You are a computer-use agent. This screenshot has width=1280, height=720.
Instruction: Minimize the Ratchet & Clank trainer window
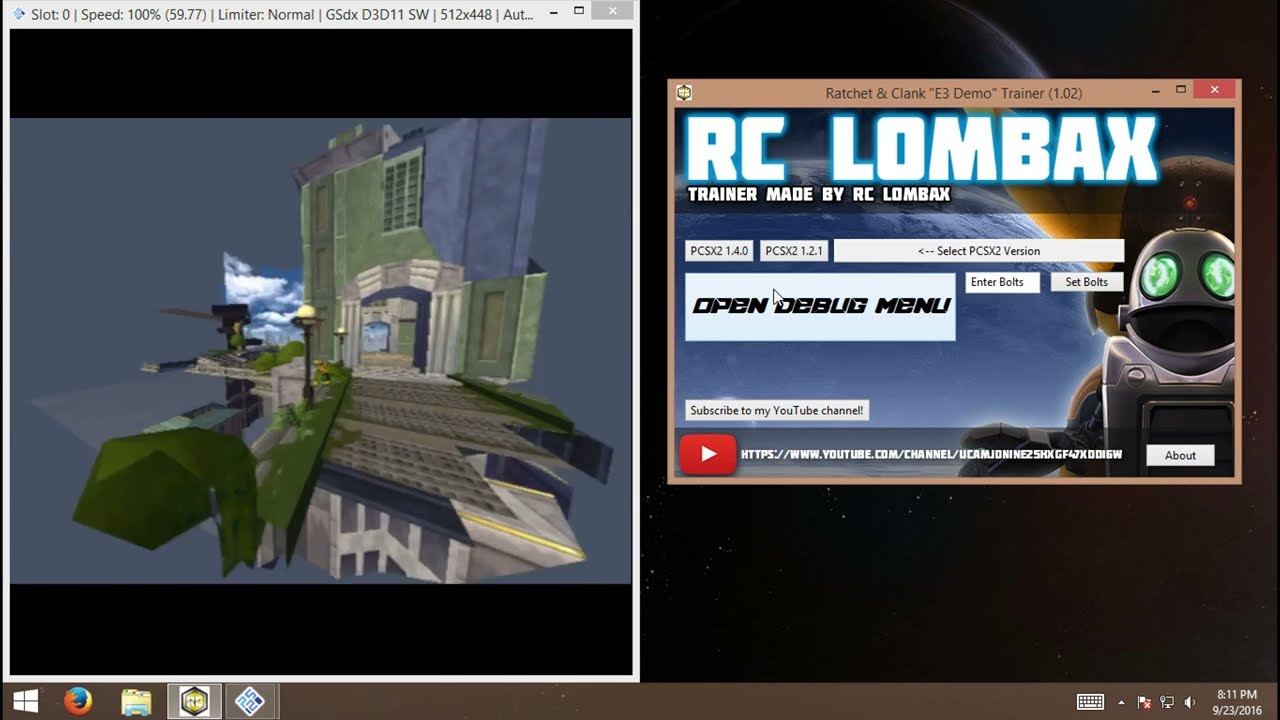click(1156, 90)
